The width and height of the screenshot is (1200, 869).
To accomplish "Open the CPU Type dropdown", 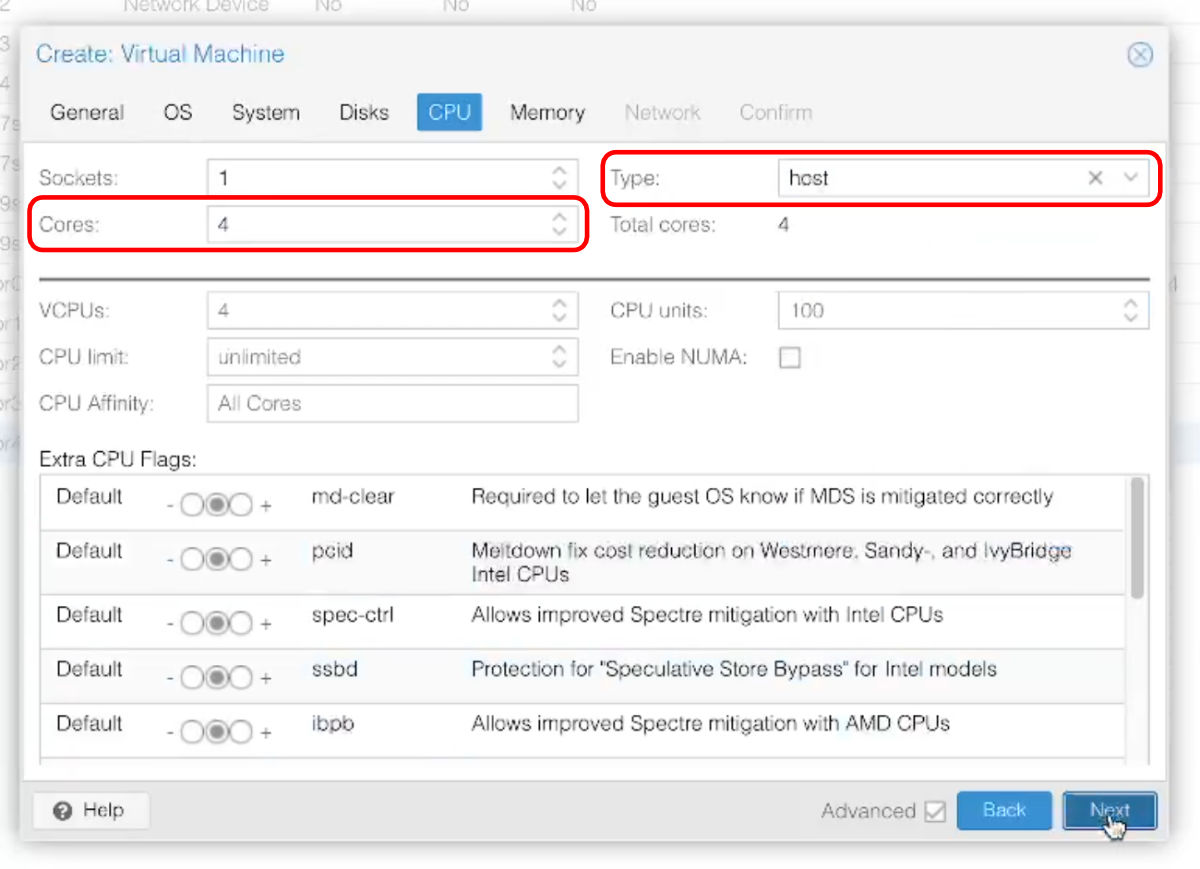I will click(x=1131, y=178).
